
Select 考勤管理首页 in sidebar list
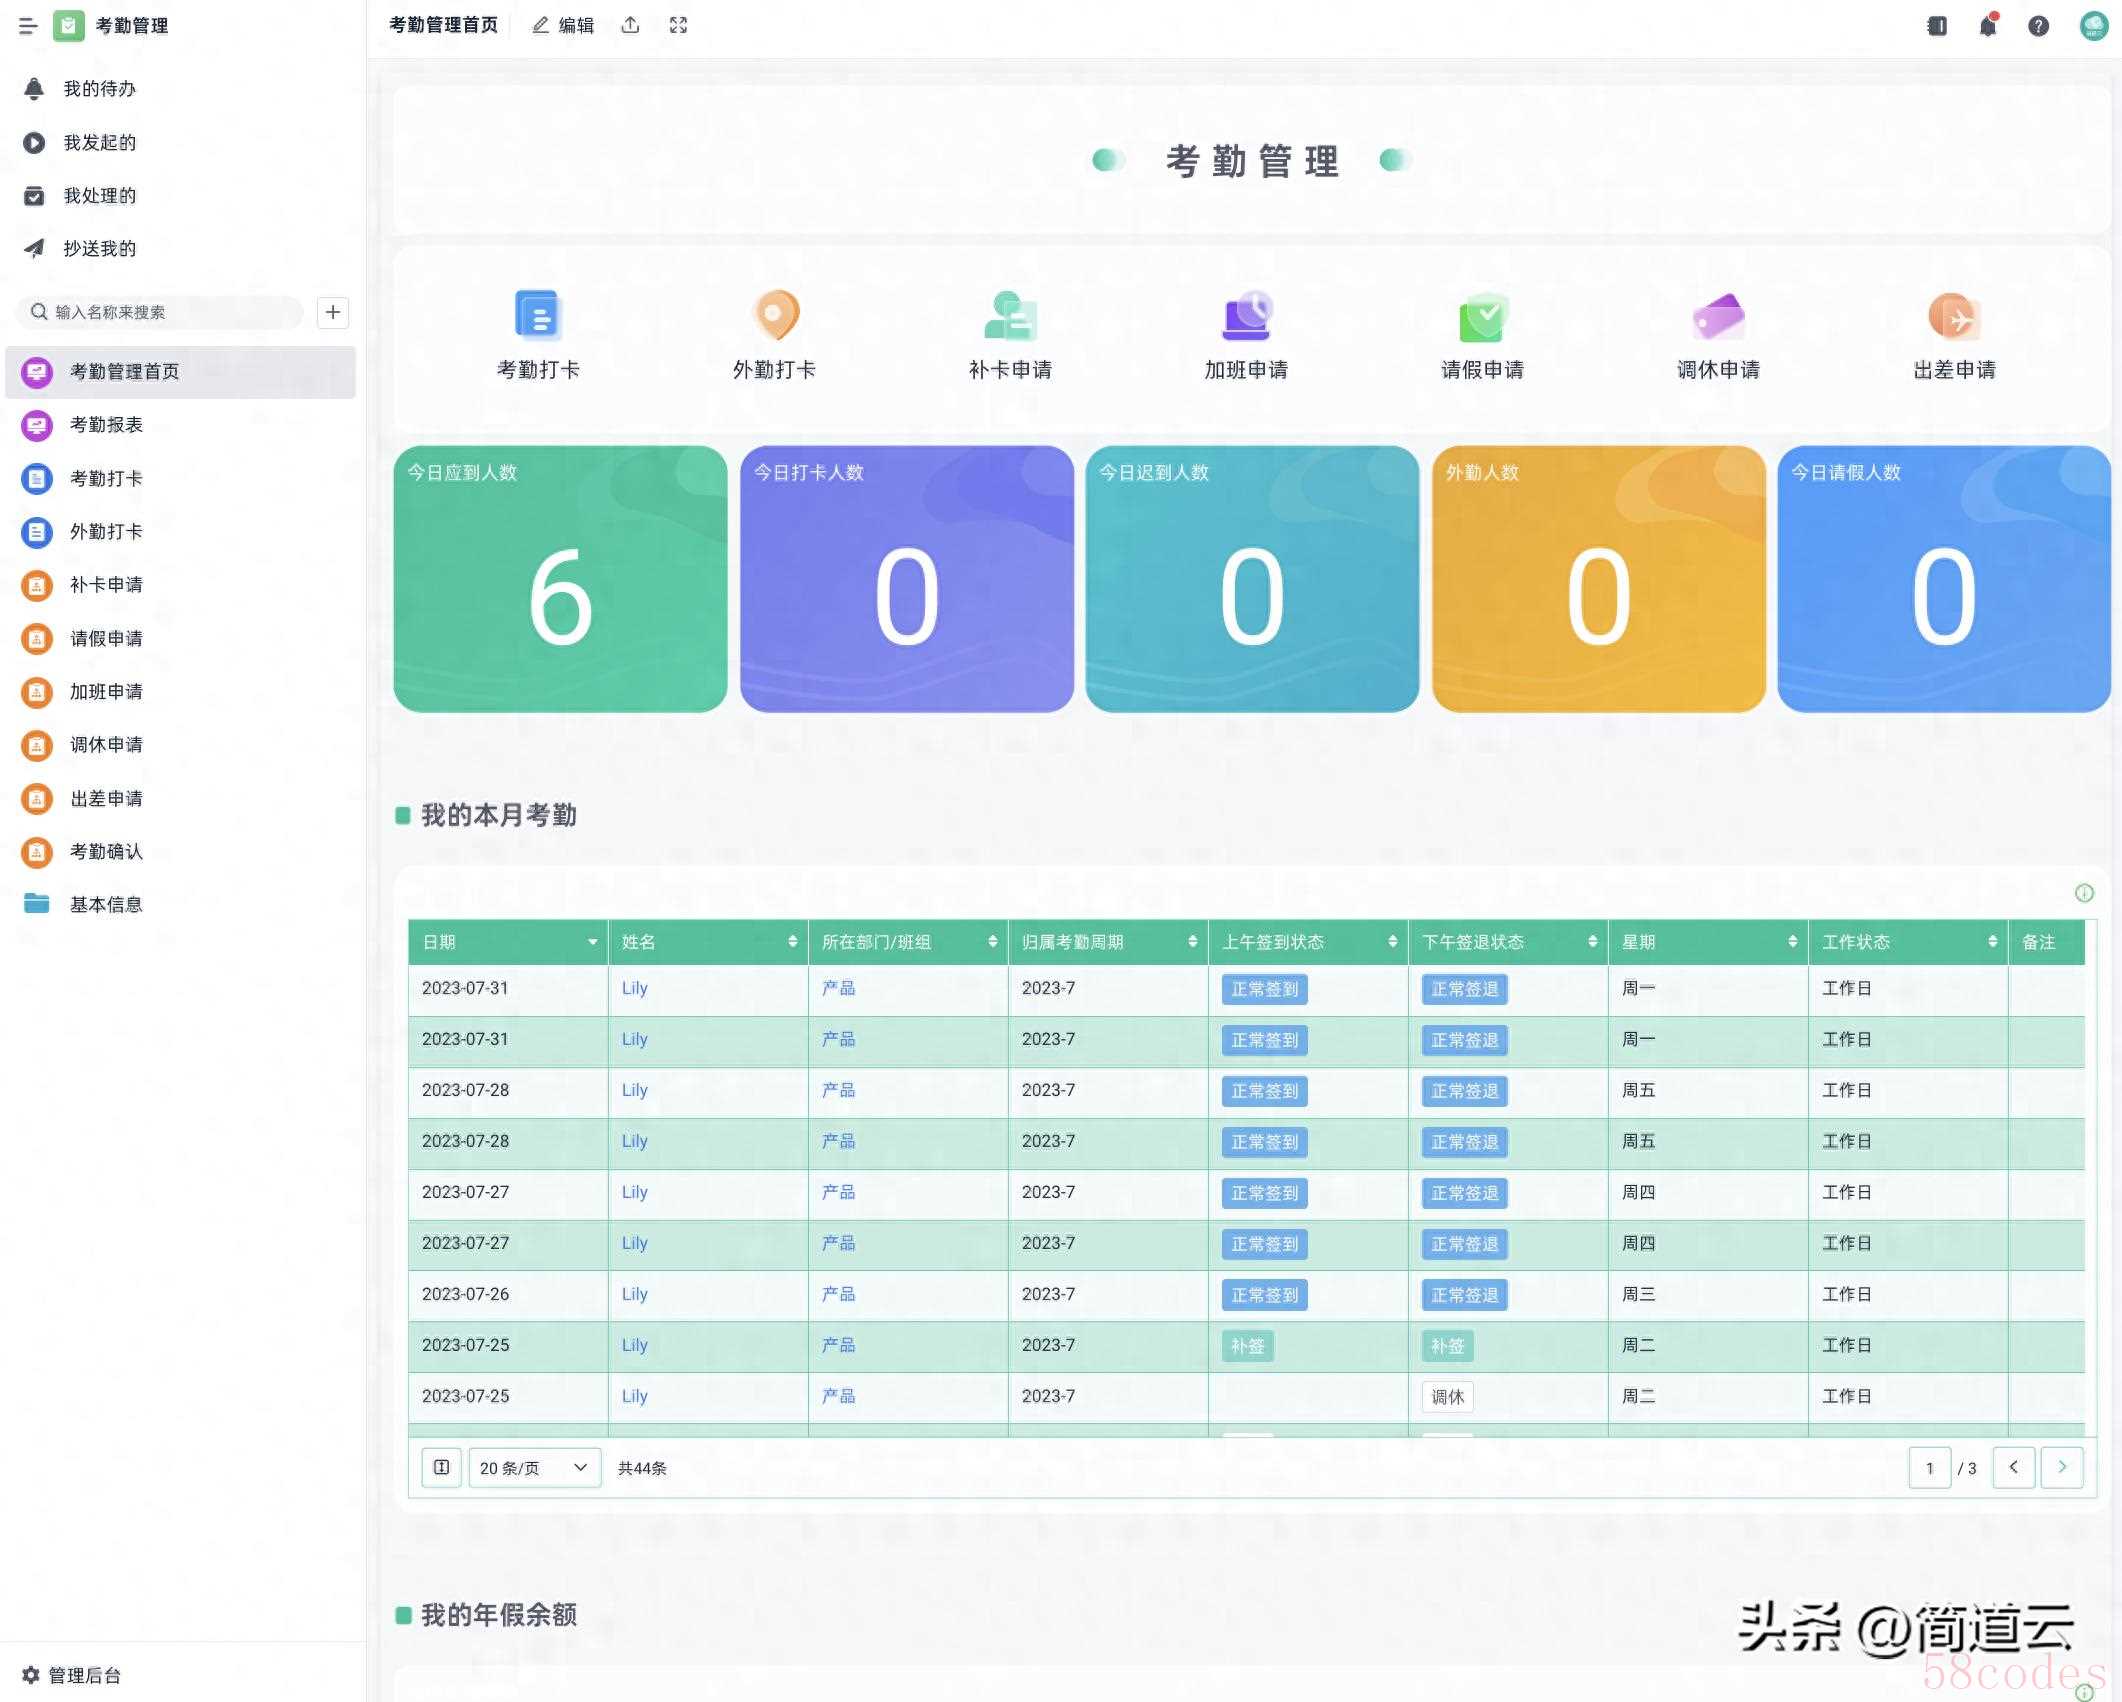pos(180,372)
